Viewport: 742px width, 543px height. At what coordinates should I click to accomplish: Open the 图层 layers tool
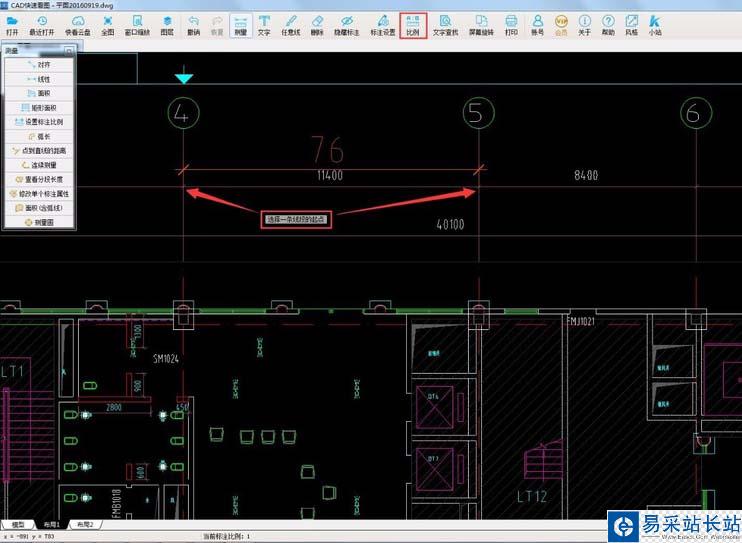click(167, 24)
